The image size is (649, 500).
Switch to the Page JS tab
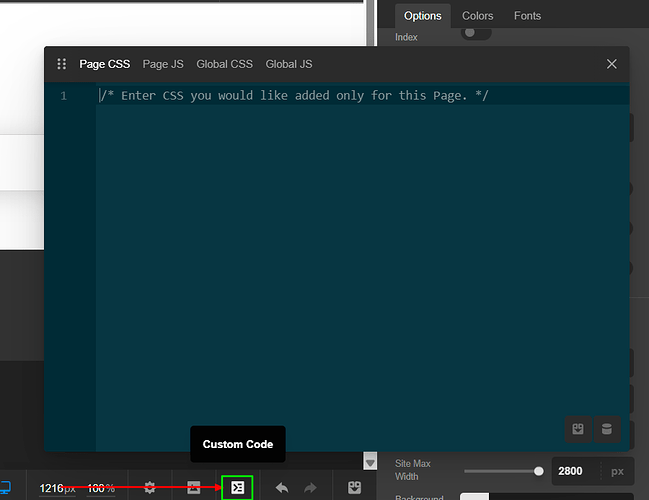163,64
